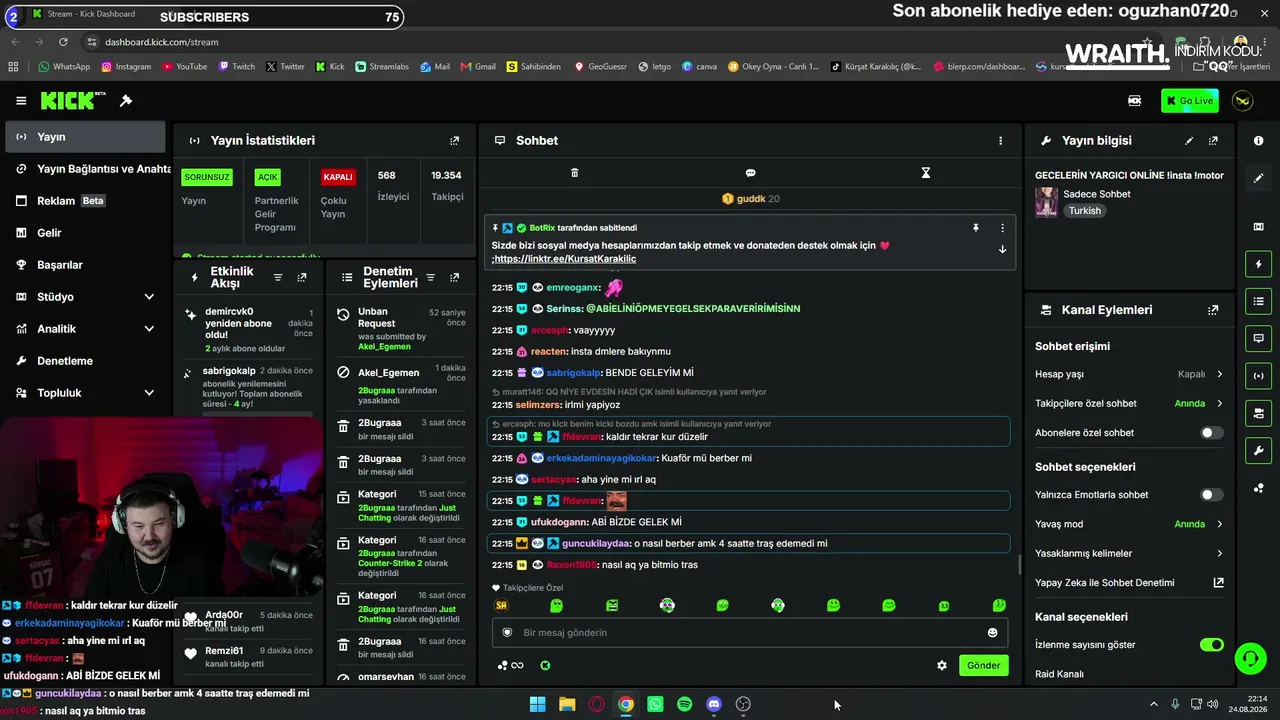Click the info icon in right sidebar
Screen dimensions: 1280x720
(1258, 141)
